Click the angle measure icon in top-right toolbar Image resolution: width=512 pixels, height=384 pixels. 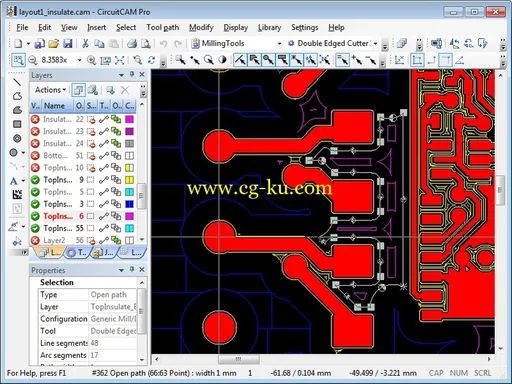(460, 60)
